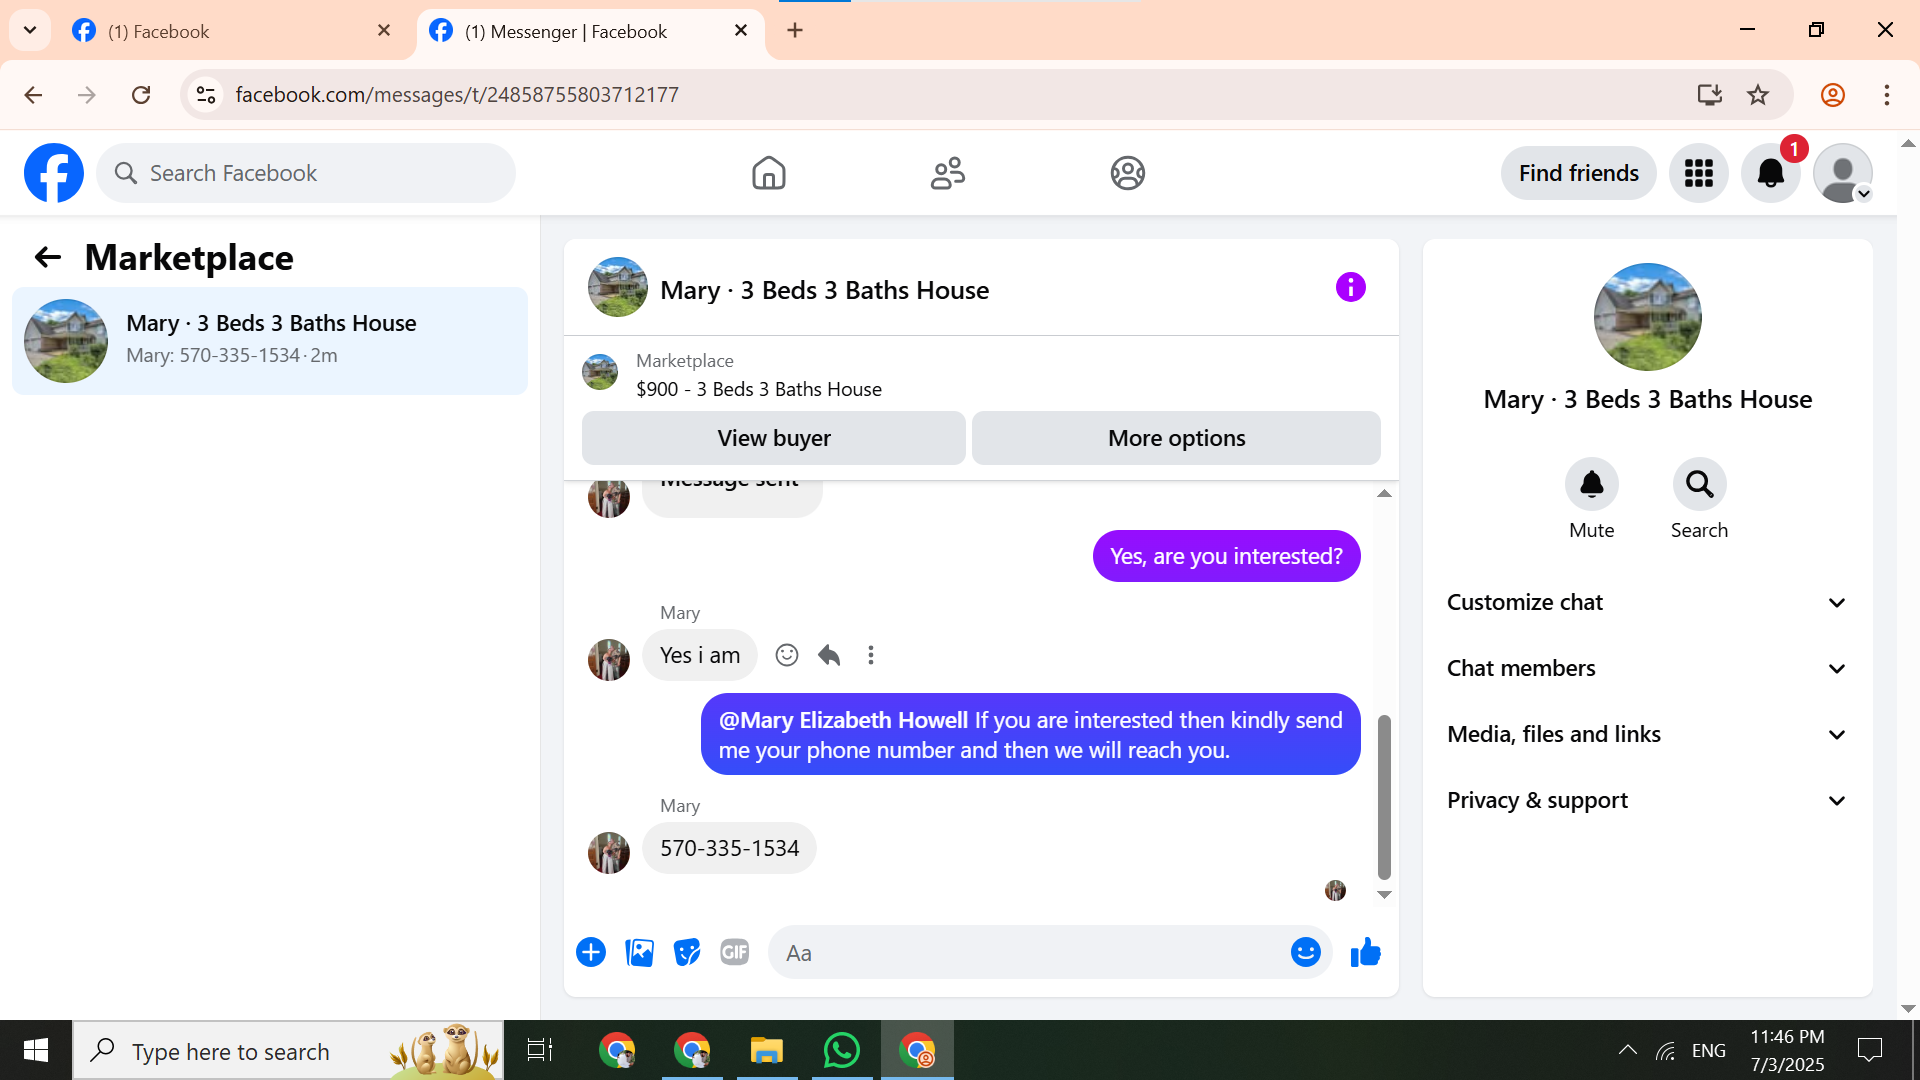Open notifications bell in top bar

click(x=1770, y=173)
